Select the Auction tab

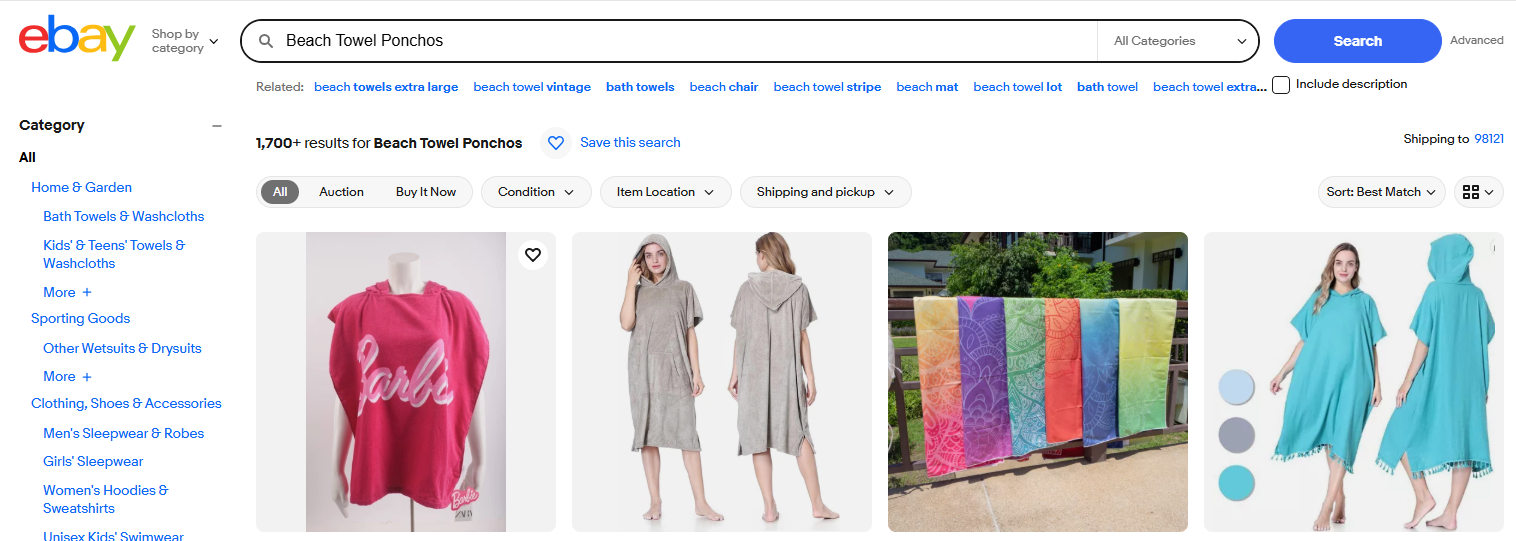click(341, 192)
